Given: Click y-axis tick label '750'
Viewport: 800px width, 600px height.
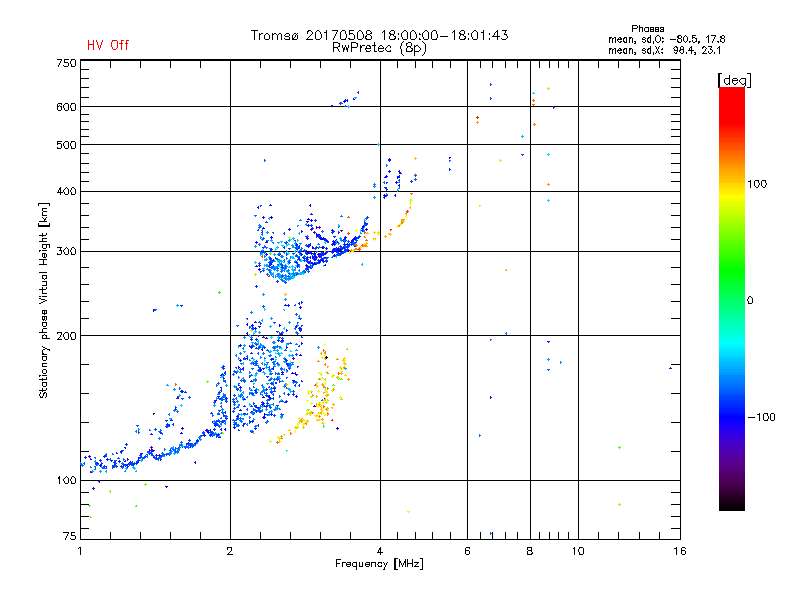Looking at the screenshot, I should (x=66, y=63).
